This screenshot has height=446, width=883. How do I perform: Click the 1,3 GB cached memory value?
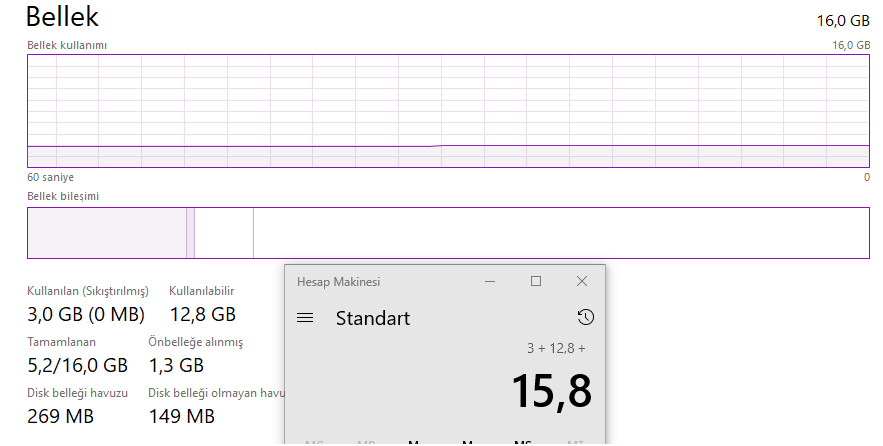(x=176, y=365)
